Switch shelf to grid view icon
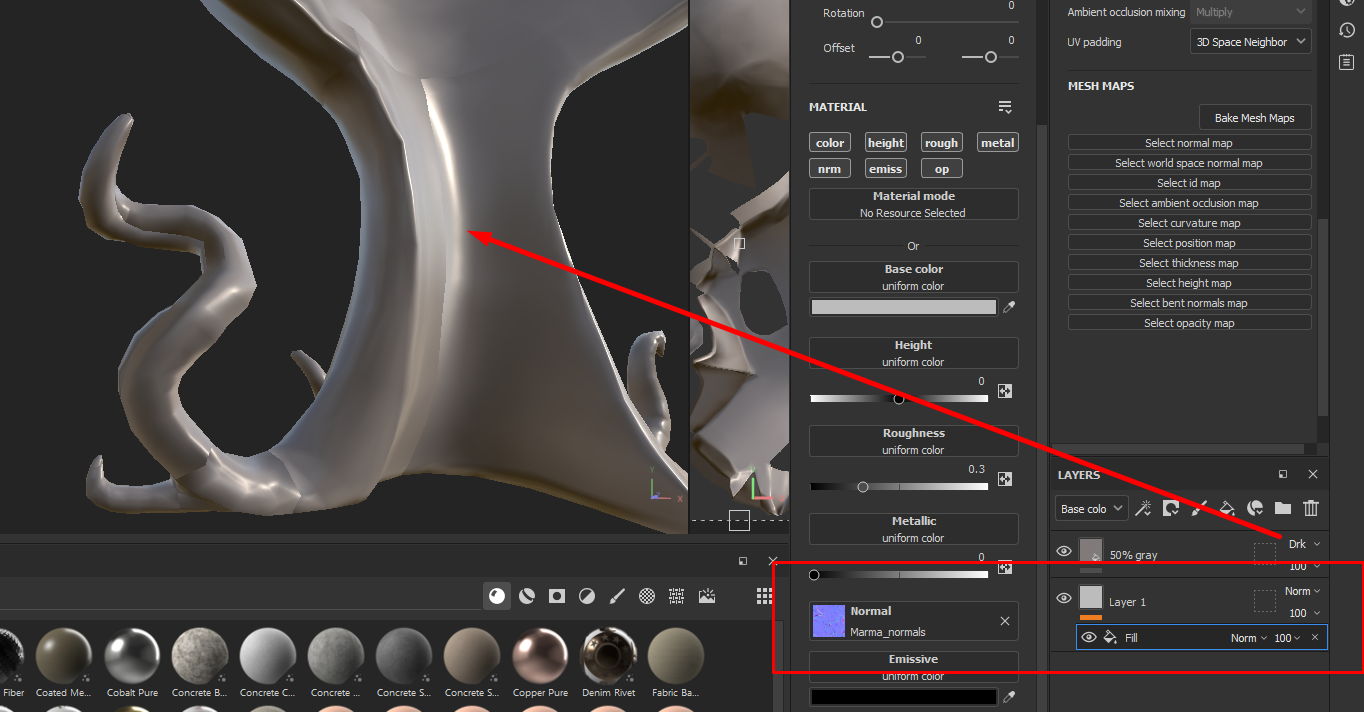 pyautogui.click(x=764, y=596)
